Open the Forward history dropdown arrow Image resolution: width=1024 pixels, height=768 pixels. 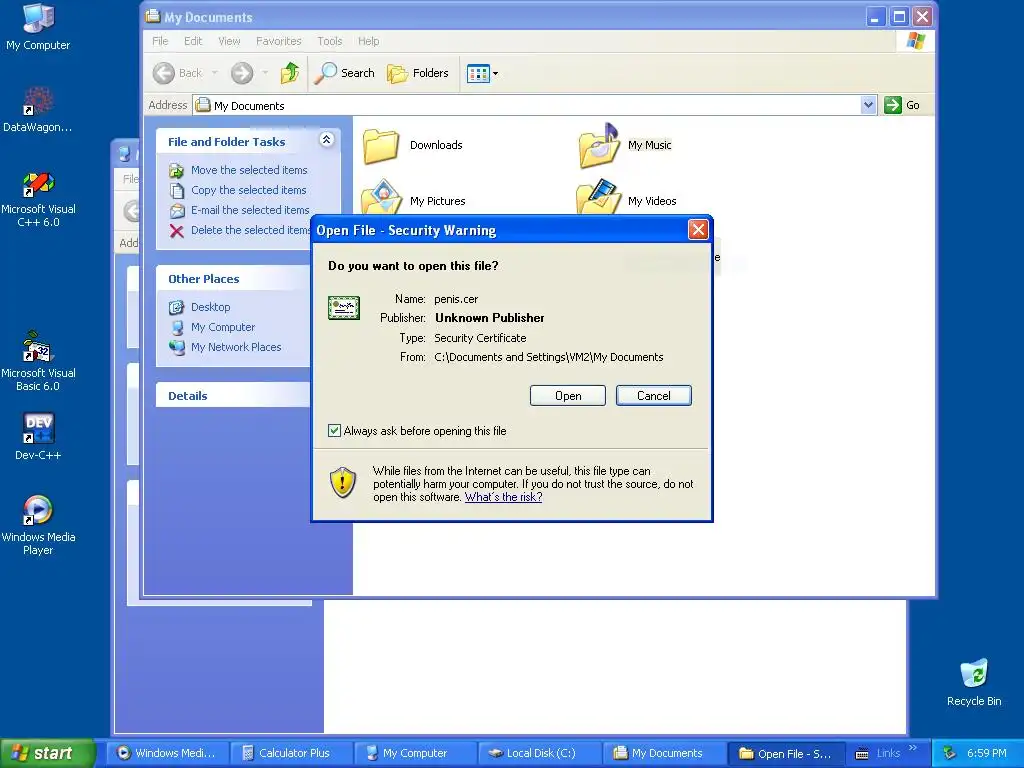click(264, 73)
